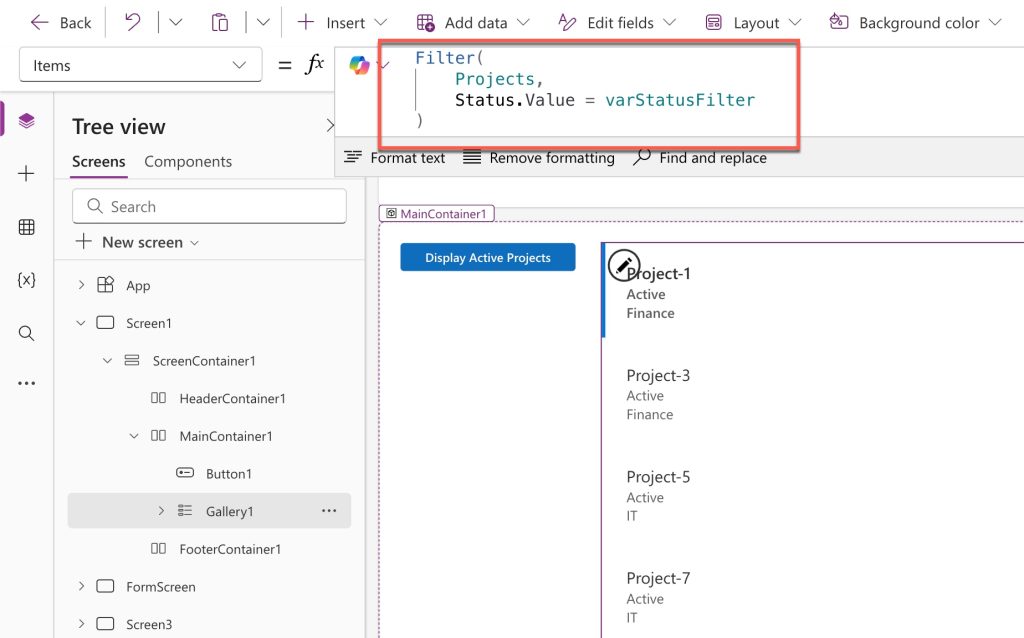The width and height of the screenshot is (1024, 638).
Task: Expand the Copilot chevron in formula bar
Action: tap(384, 64)
